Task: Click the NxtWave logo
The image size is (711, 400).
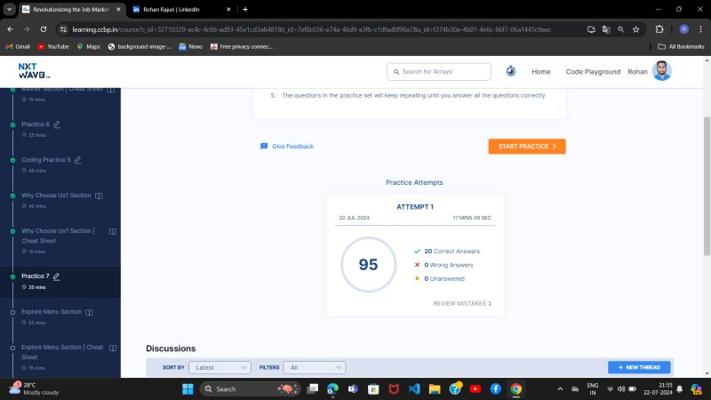Action: (33, 71)
